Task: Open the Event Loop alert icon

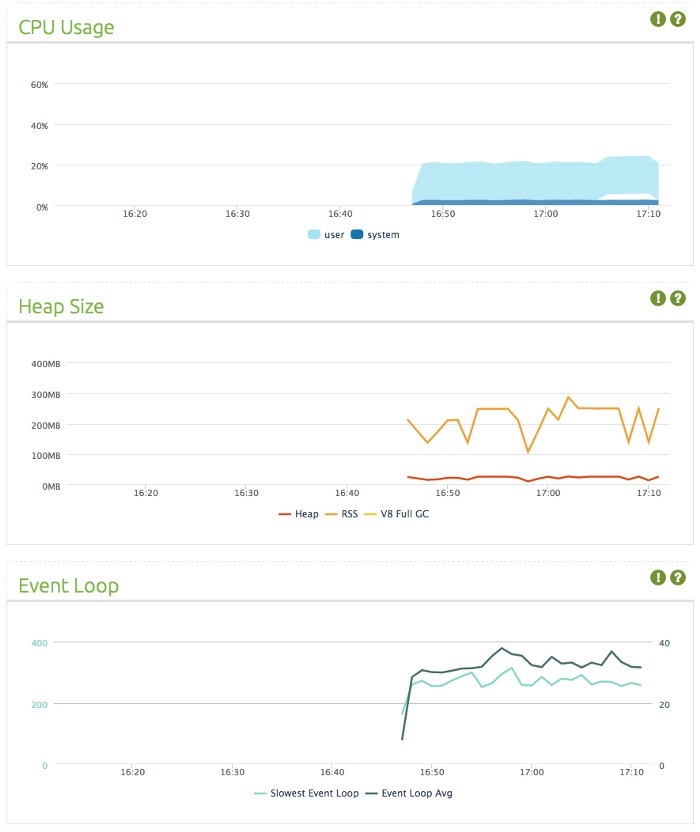Action: 658,577
